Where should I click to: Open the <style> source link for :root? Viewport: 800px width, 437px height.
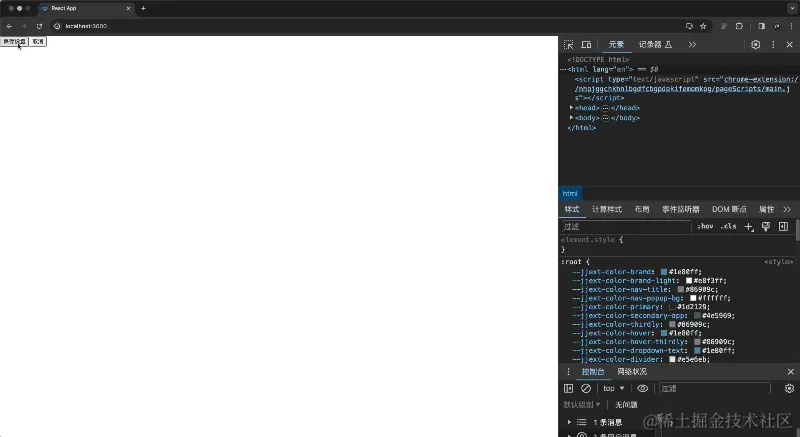tap(779, 262)
